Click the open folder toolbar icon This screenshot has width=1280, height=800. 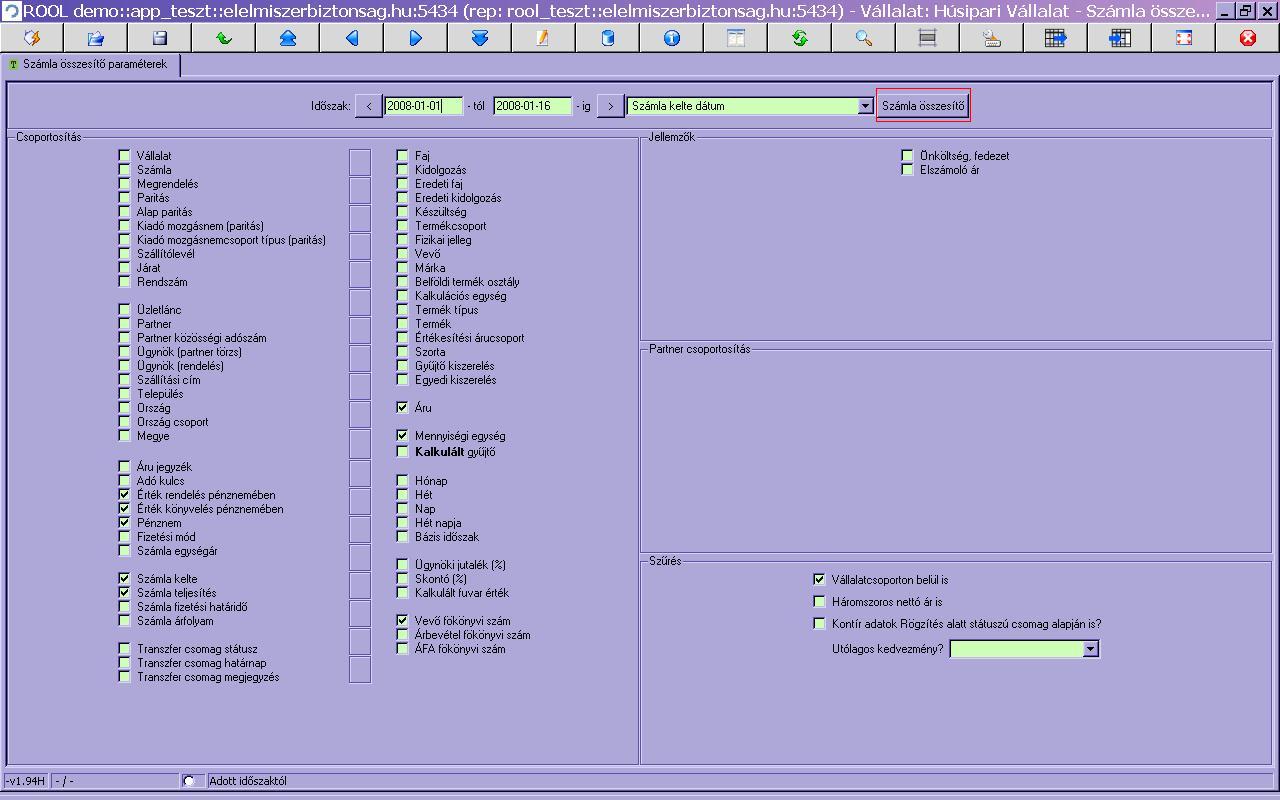coord(96,38)
